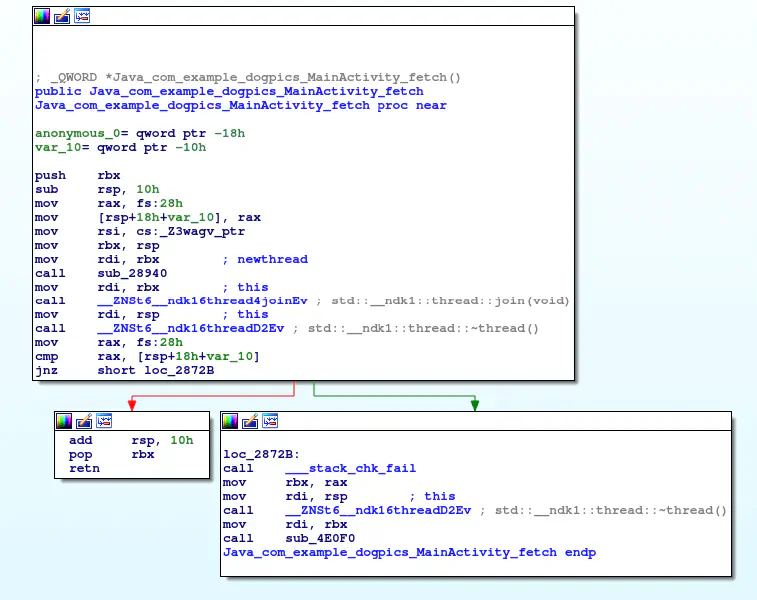757x600 pixels.
Task: Click the pencil edit icon on the main function block
Action: coord(62,16)
